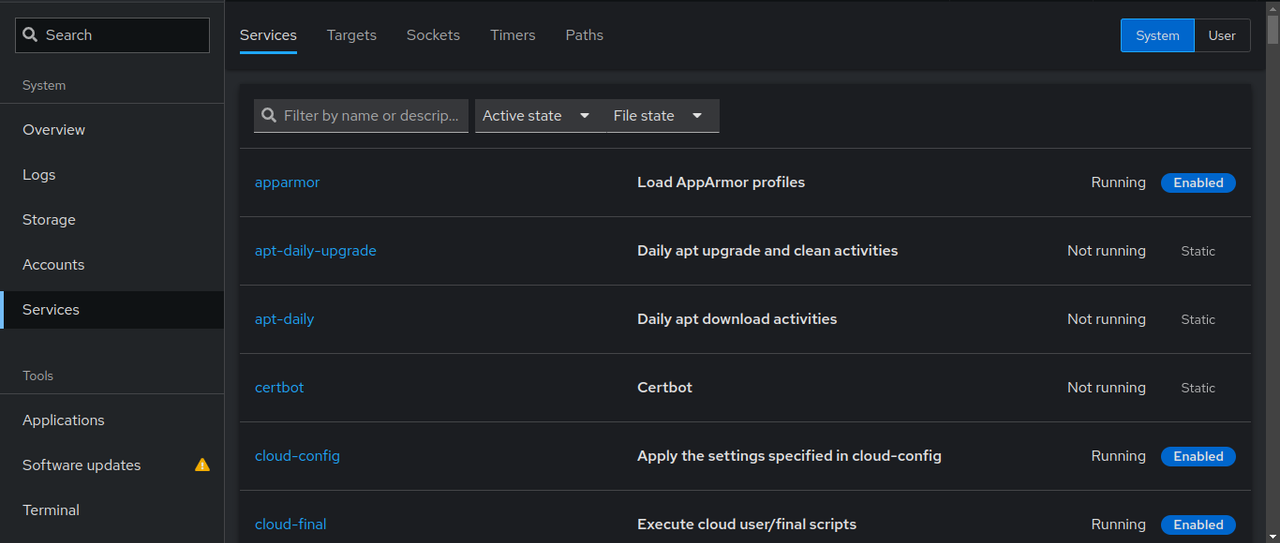This screenshot has width=1280, height=543.
Task: Open the Logs page in sidebar
Action: 112,175
